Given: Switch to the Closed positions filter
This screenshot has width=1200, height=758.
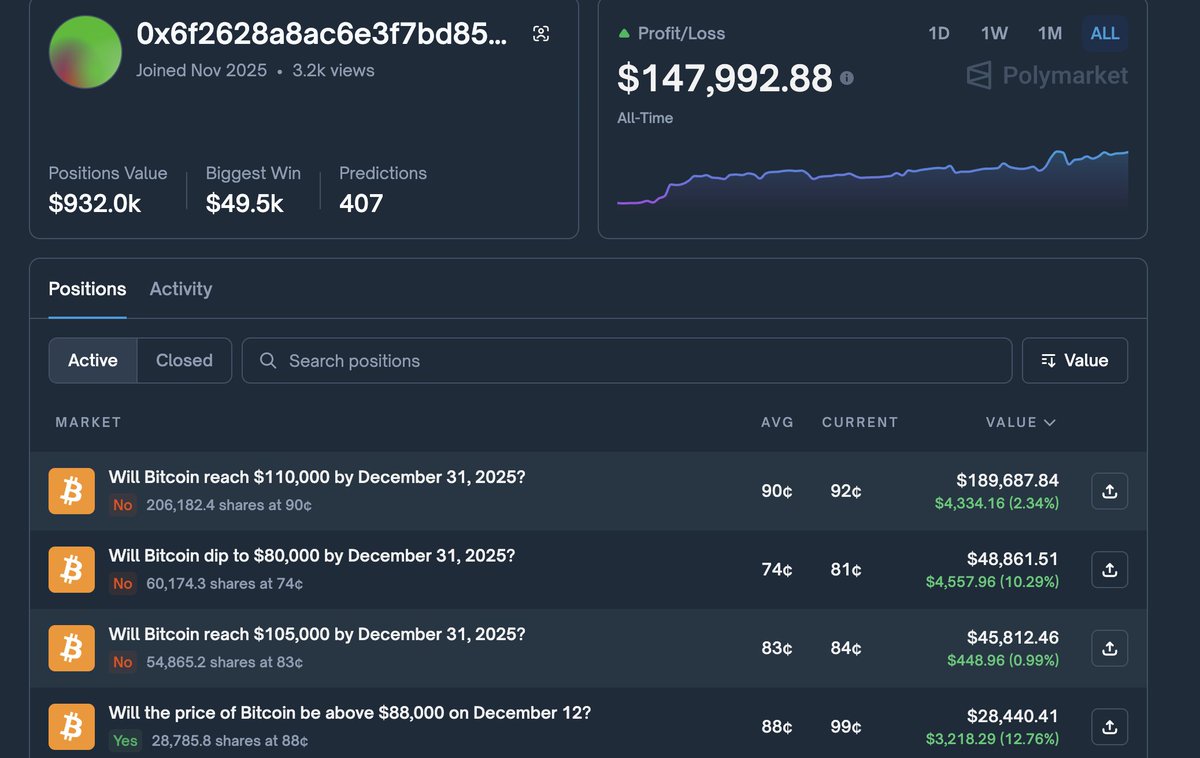Looking at the screenshot, I should coord(184,360).
